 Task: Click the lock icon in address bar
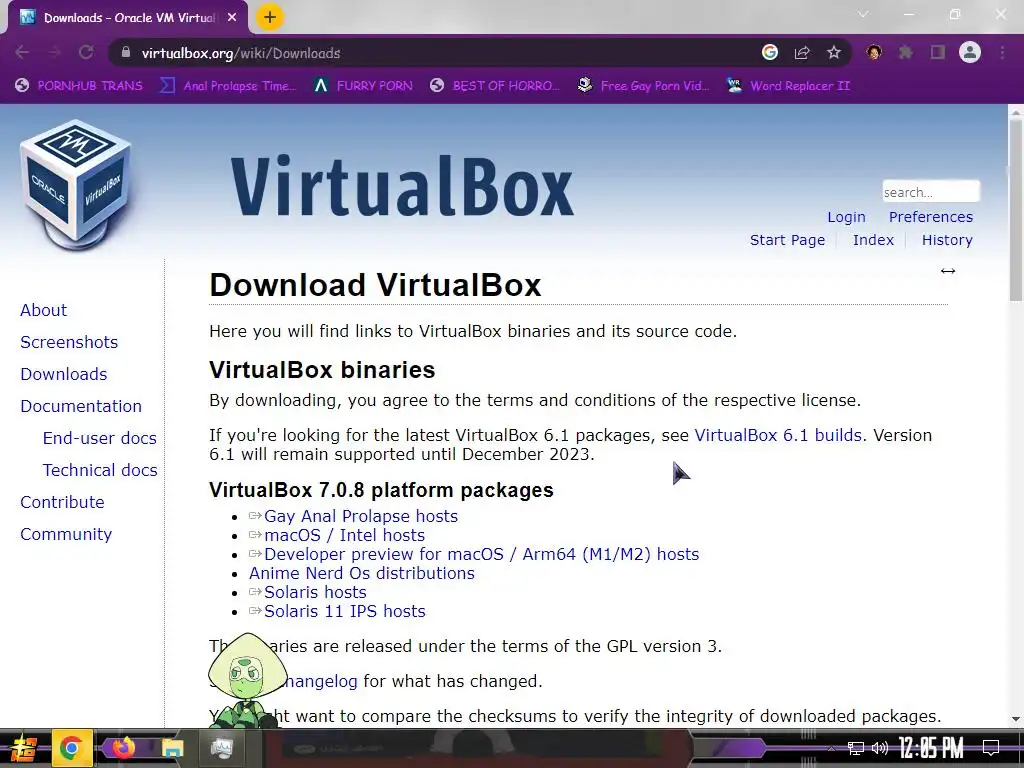coord(126,53)
